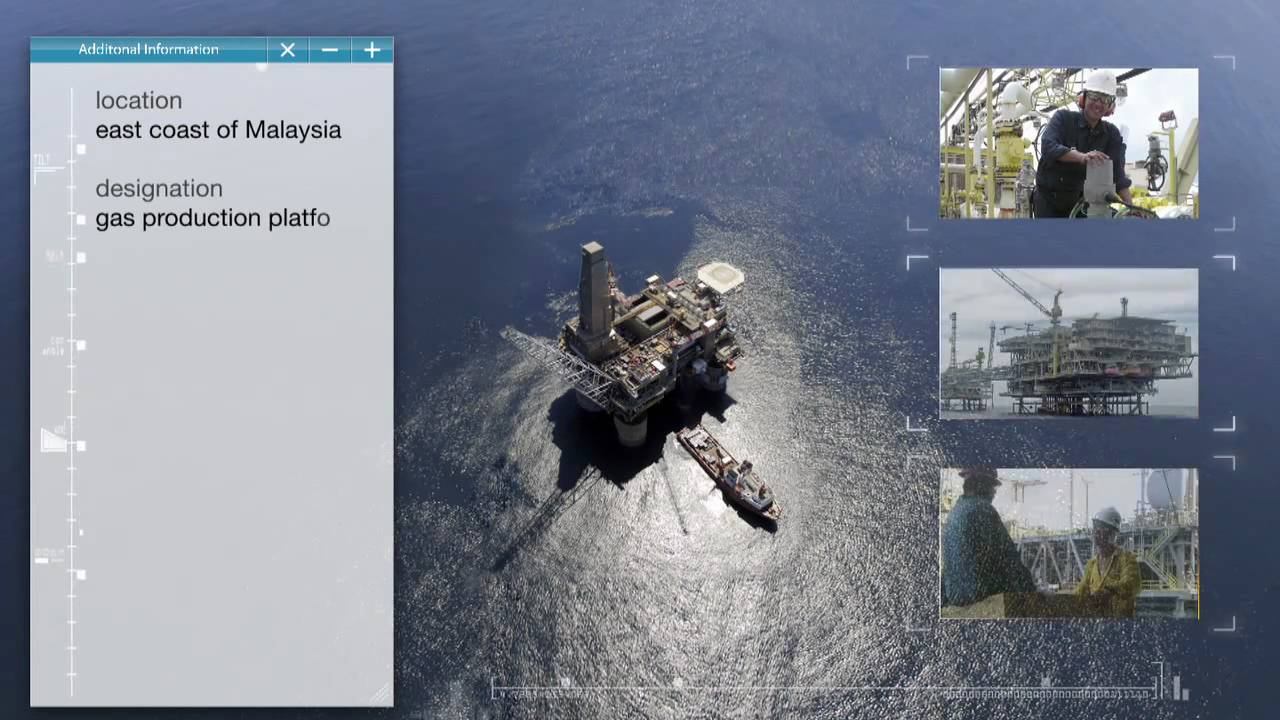The height and width of the screenshot is (720, 1280).
Task: Select the 'east coast of Malaysia' text
Action: coord(218,130)
